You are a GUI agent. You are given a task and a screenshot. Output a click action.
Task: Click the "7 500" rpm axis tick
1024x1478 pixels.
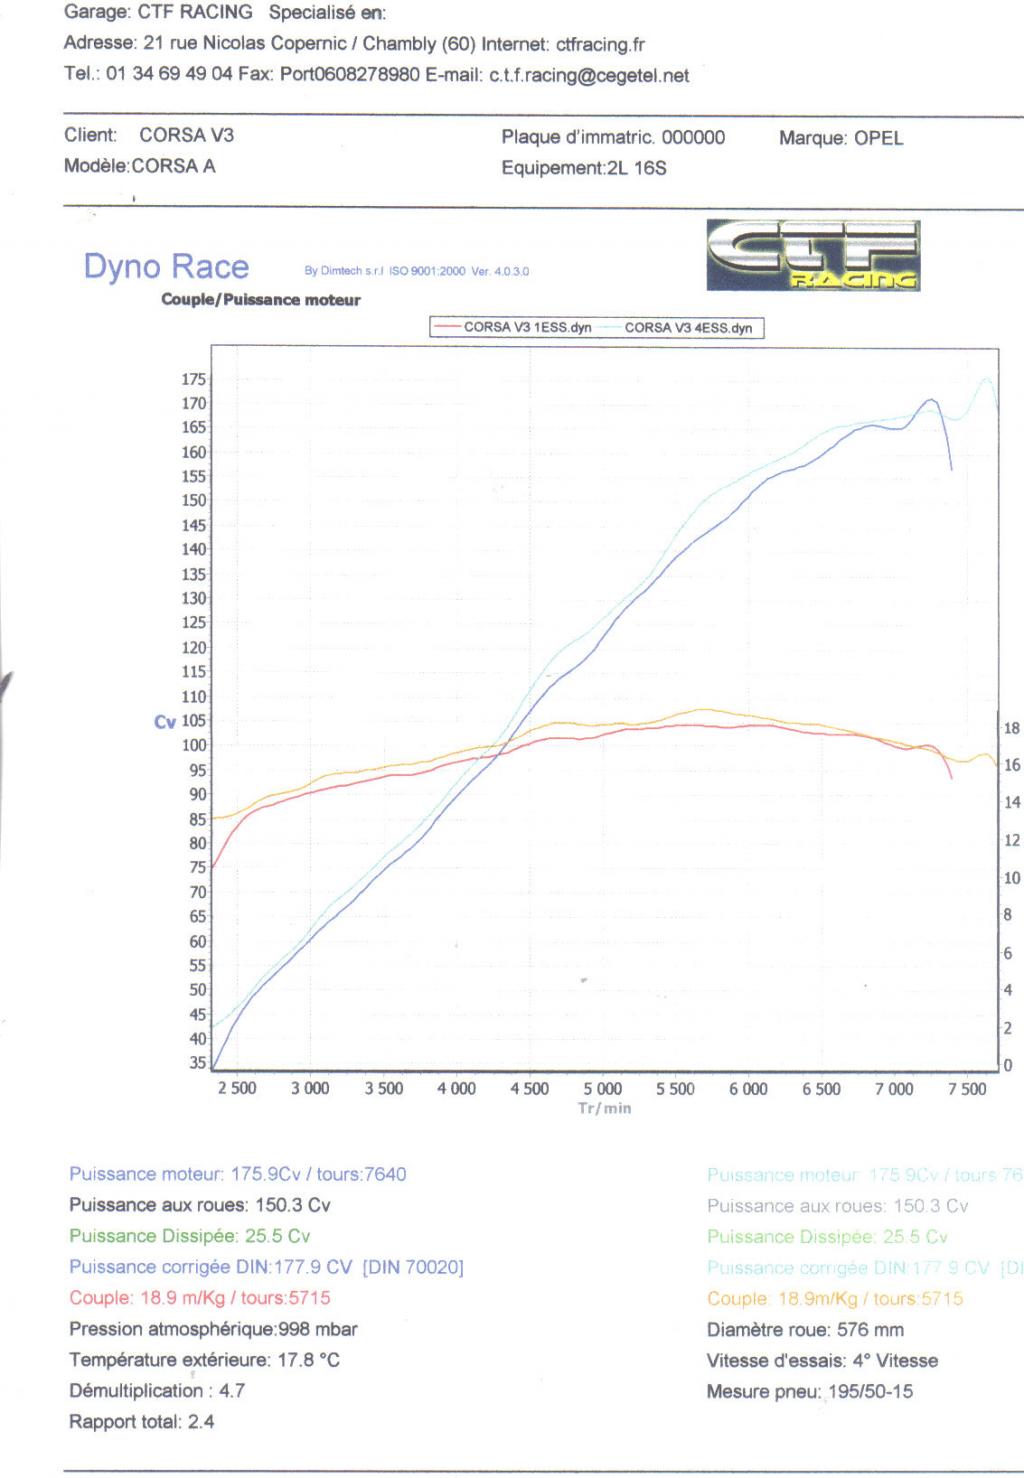click(x=967, y=1089)
